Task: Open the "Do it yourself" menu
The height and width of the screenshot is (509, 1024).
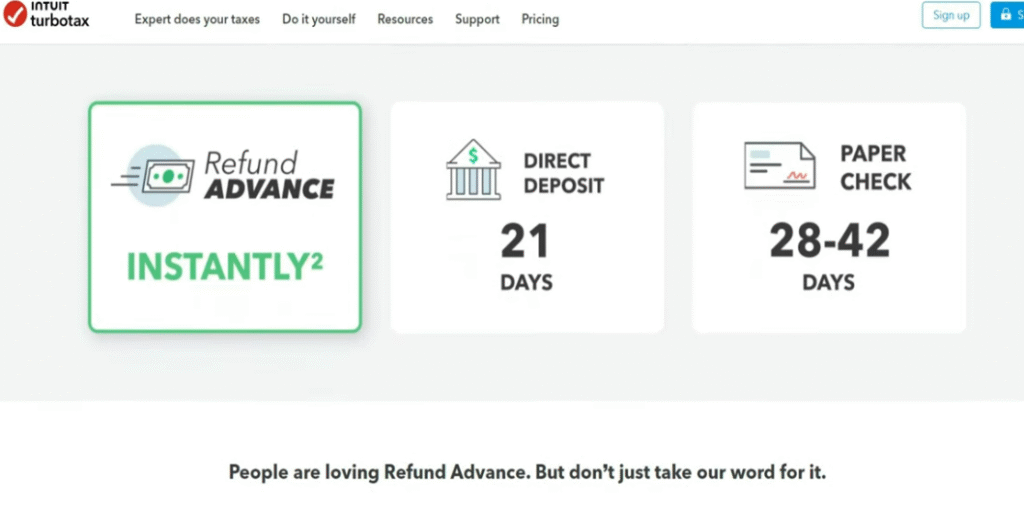Action: point(318,19)
